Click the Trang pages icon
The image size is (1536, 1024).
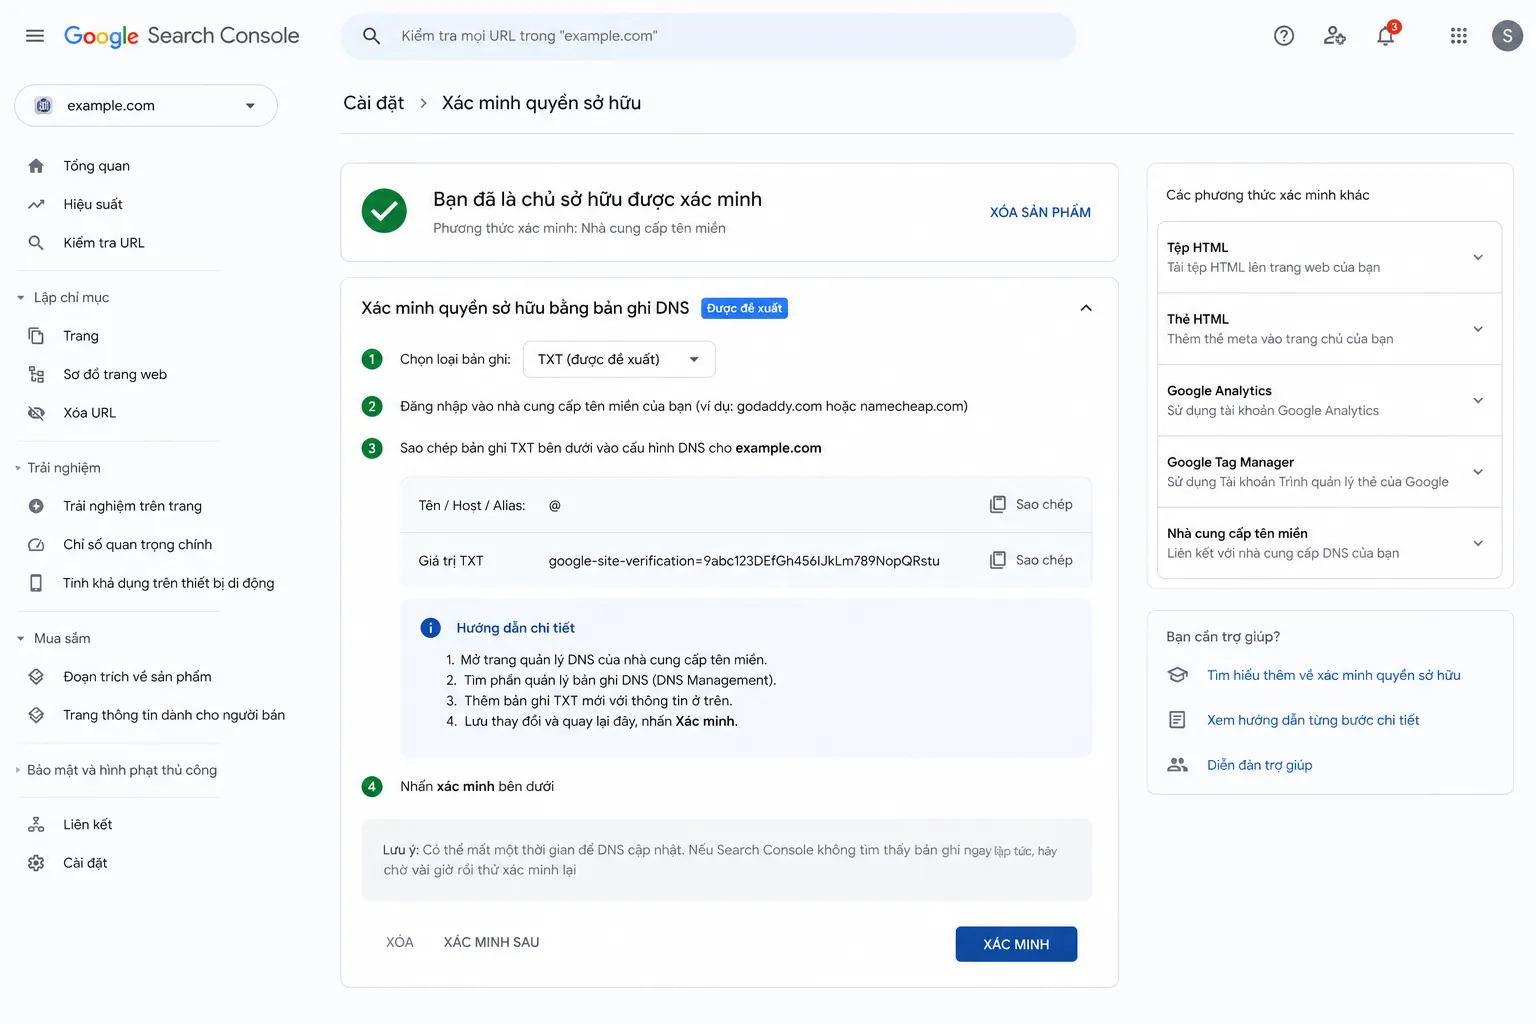pos(36,336)
